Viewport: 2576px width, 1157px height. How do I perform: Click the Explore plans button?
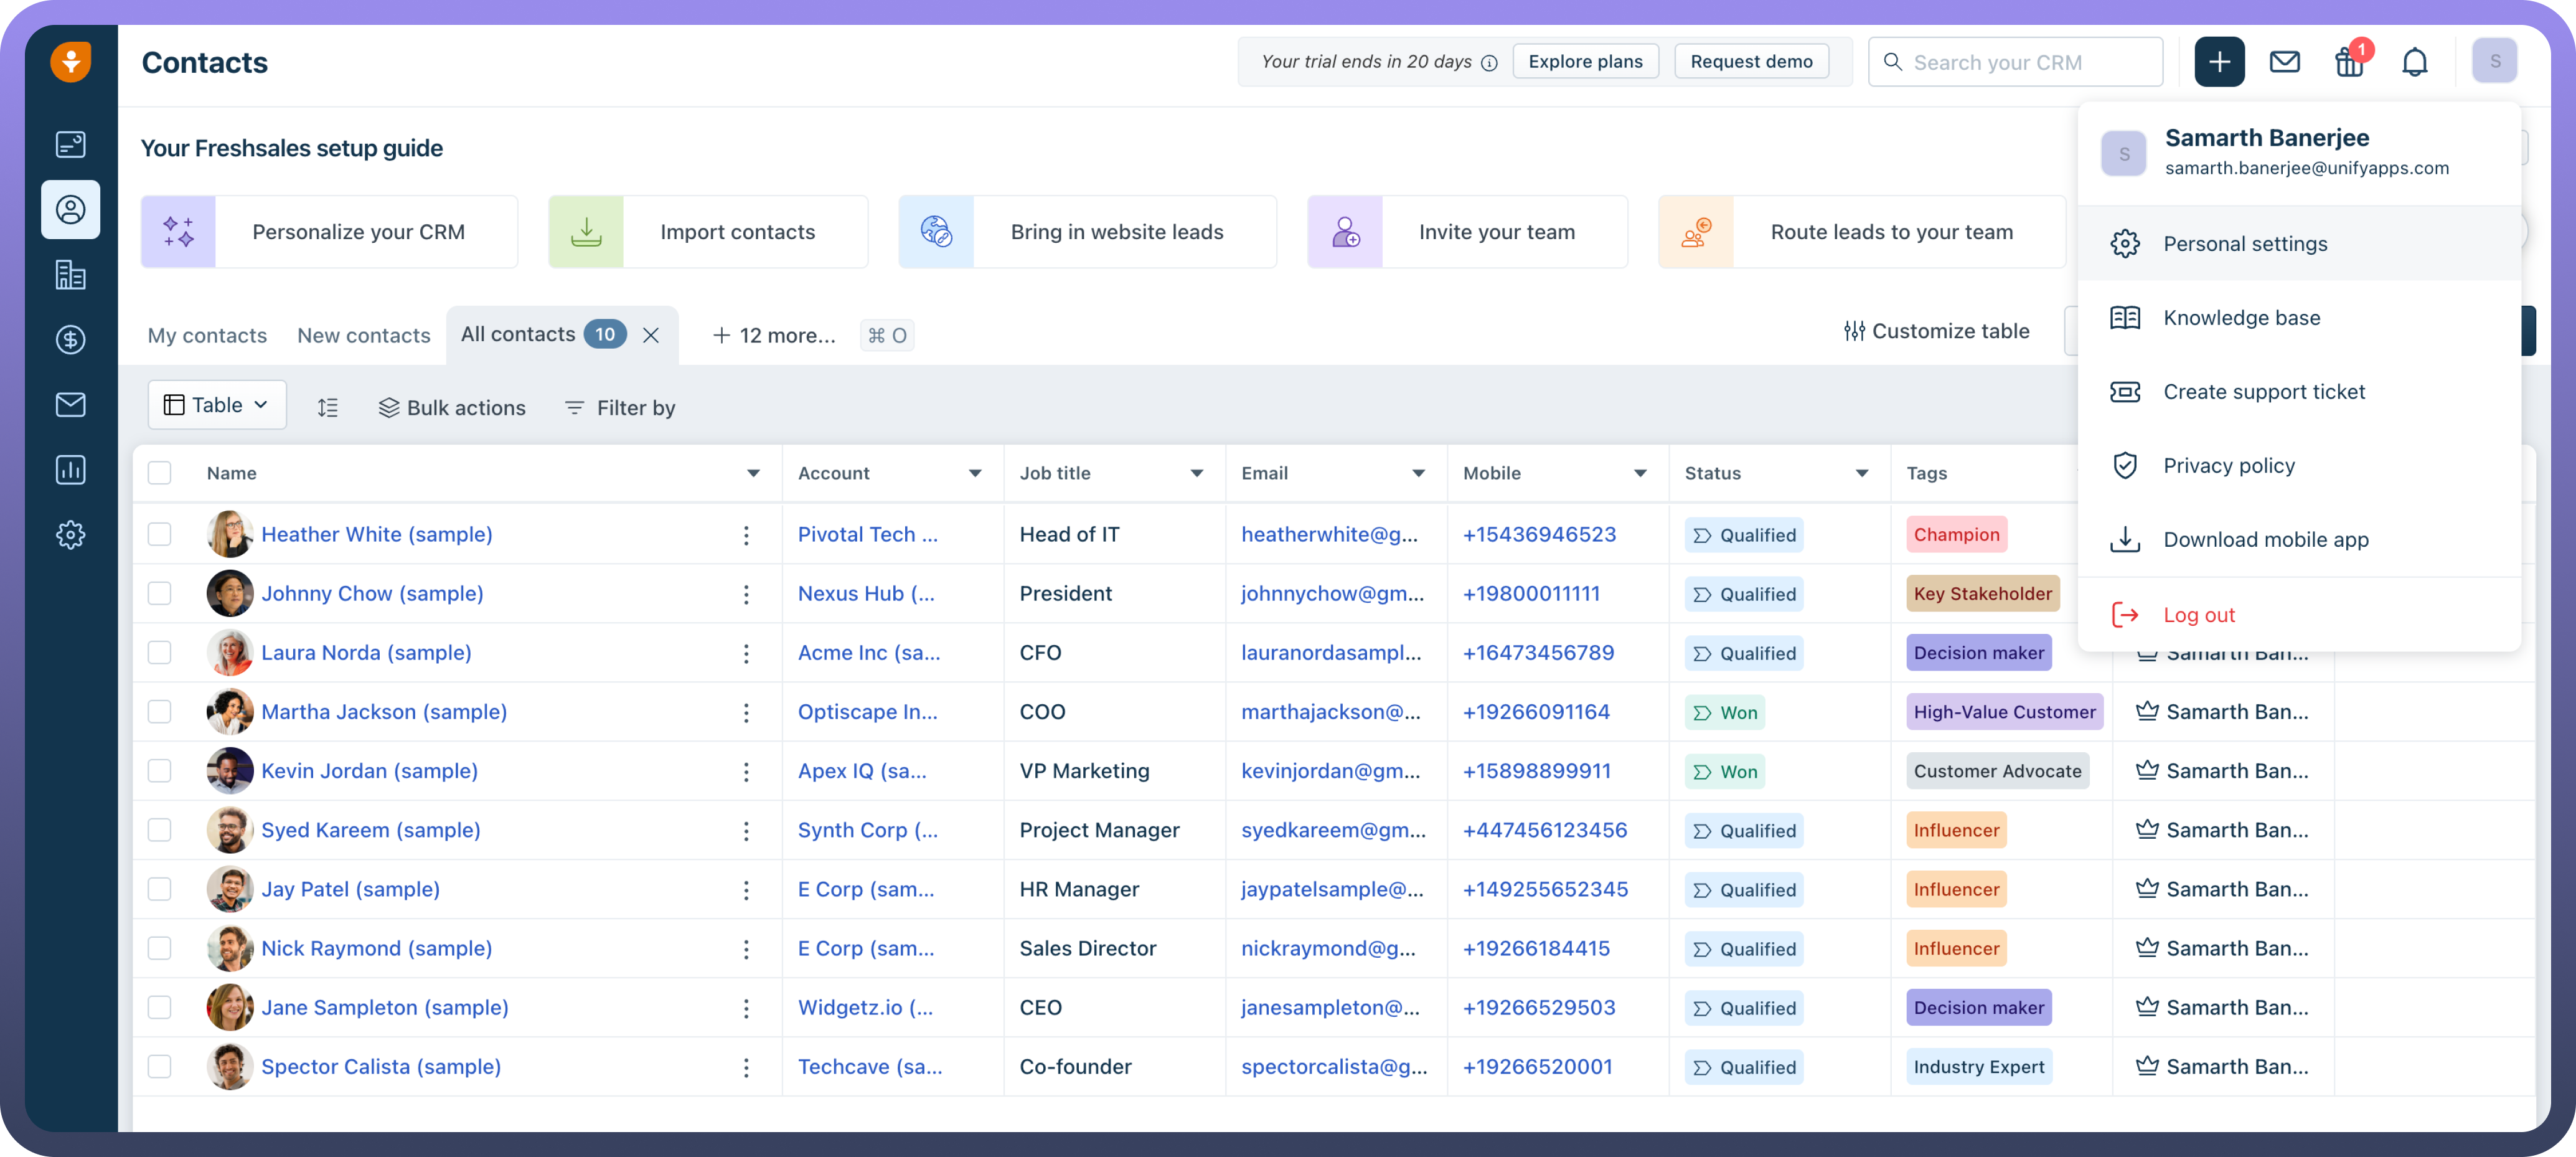click(1585, 61)
